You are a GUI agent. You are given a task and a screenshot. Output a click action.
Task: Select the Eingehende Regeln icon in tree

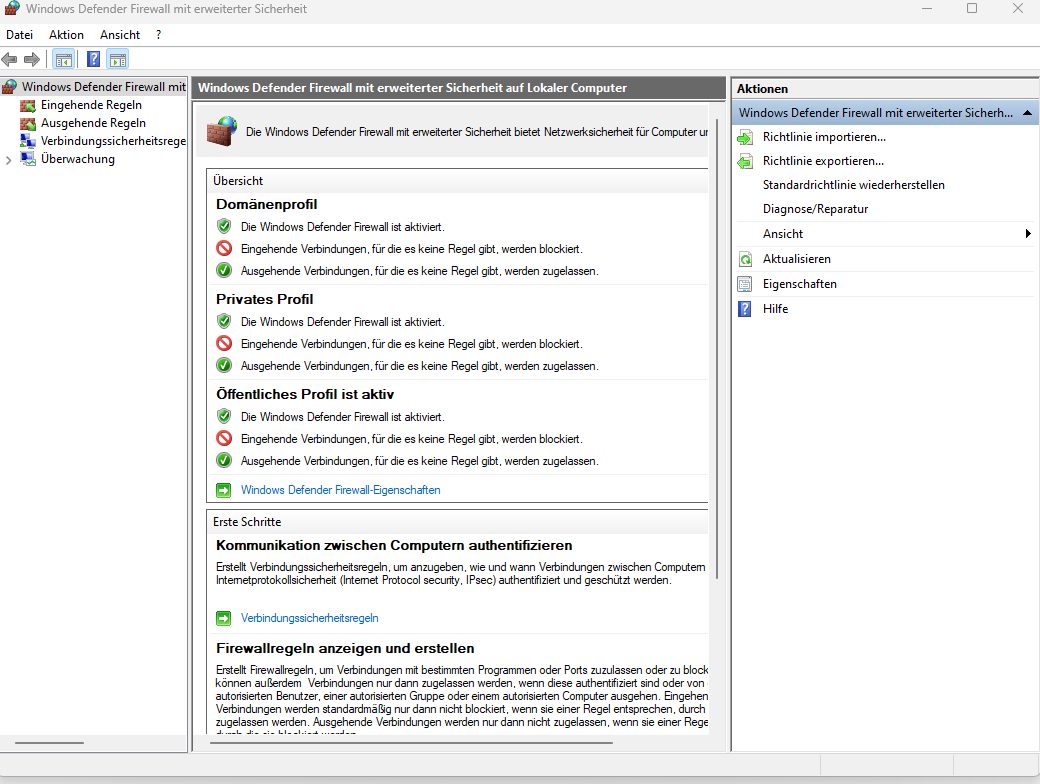point(28,105)
